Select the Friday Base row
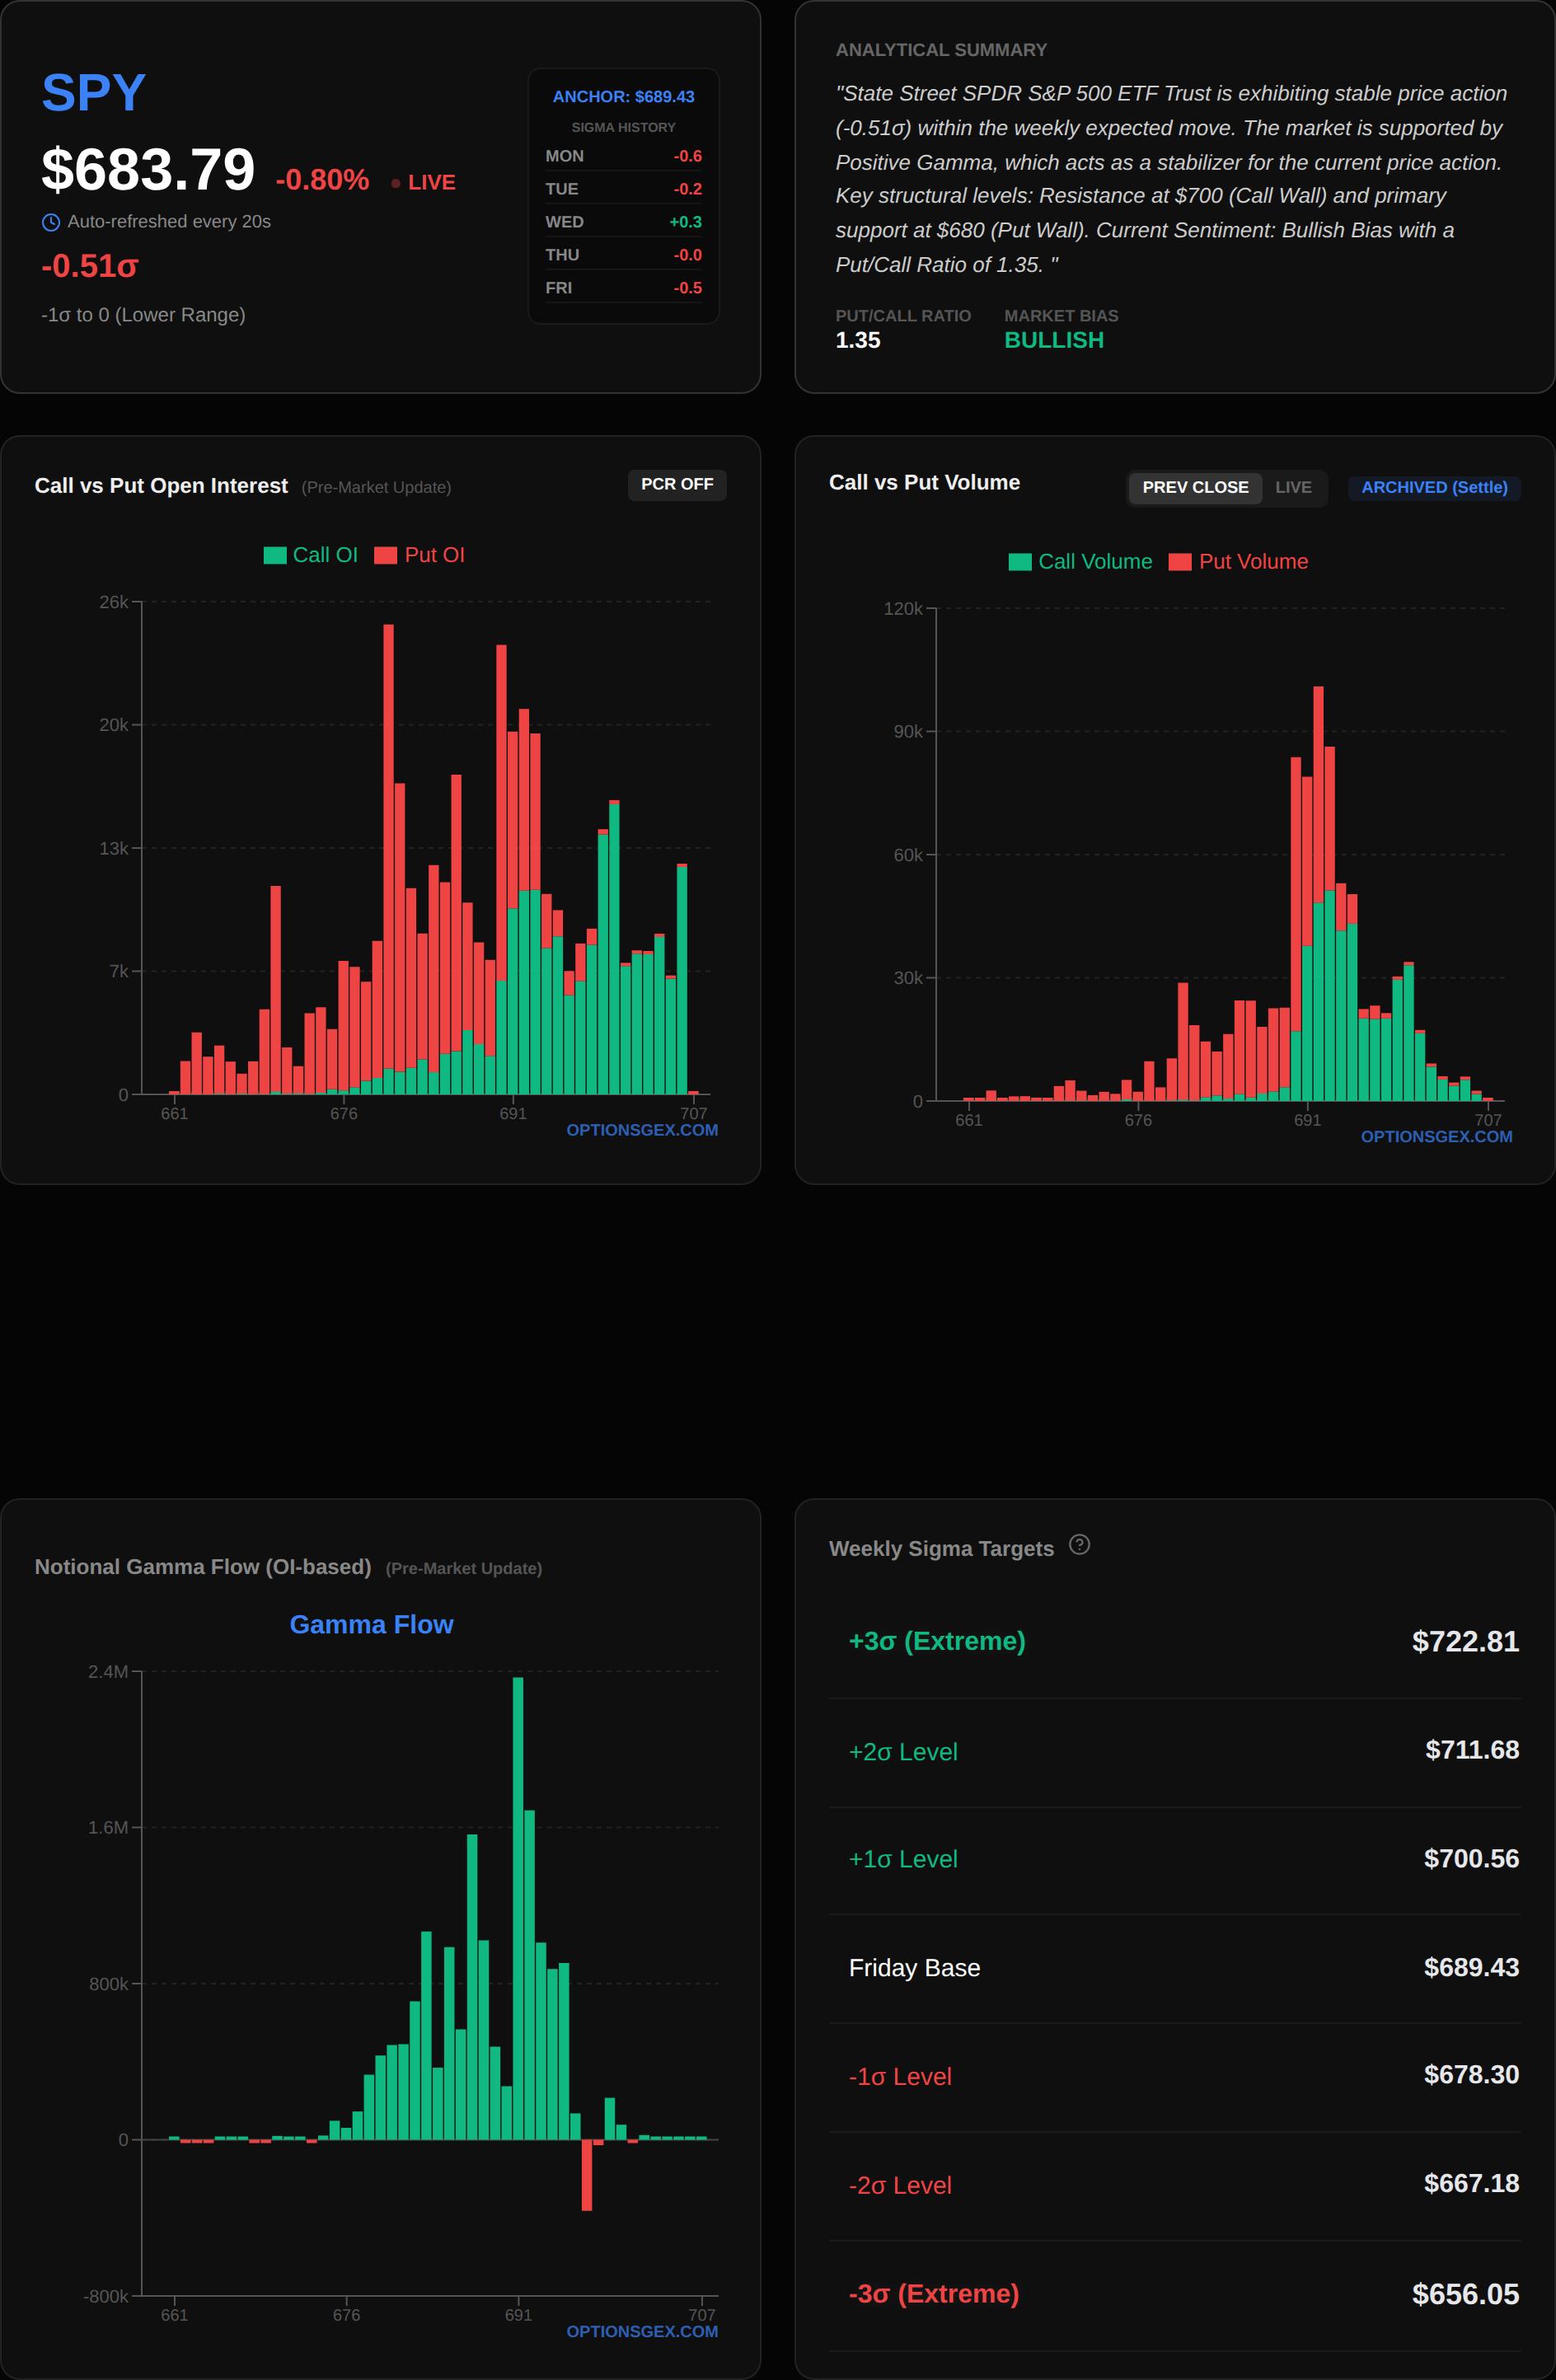This screenshot has height=2380, width=1556. 1174,1968
